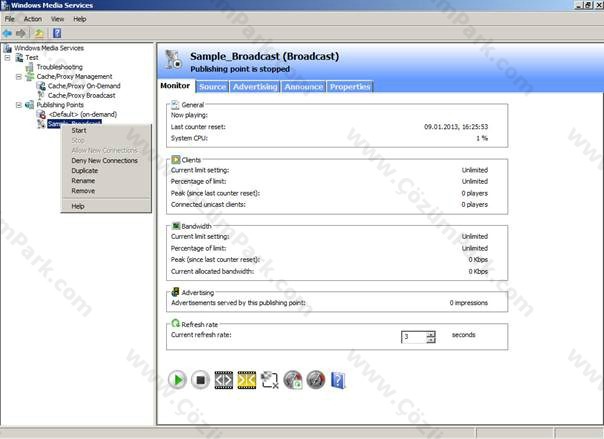Increase refresh rate with up spinner arrow
Viewport: 604px width, 439px height.
click(x=431, y=334)
